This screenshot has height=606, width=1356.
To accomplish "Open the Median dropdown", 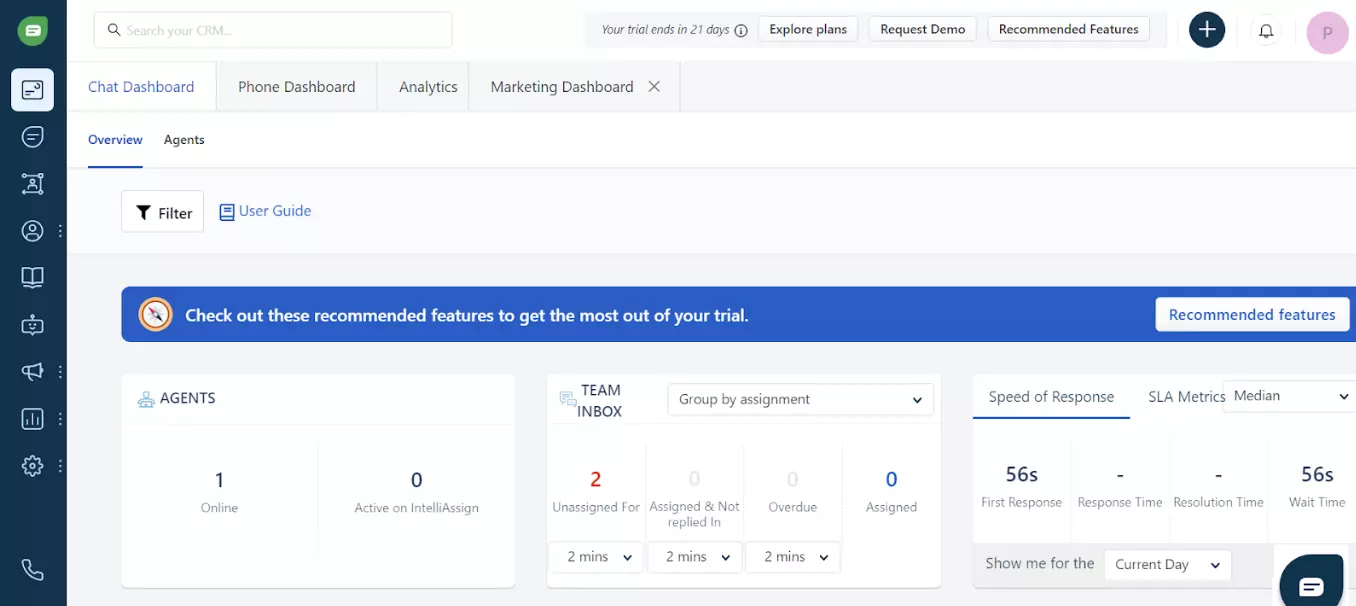I will coord(1289,396).
